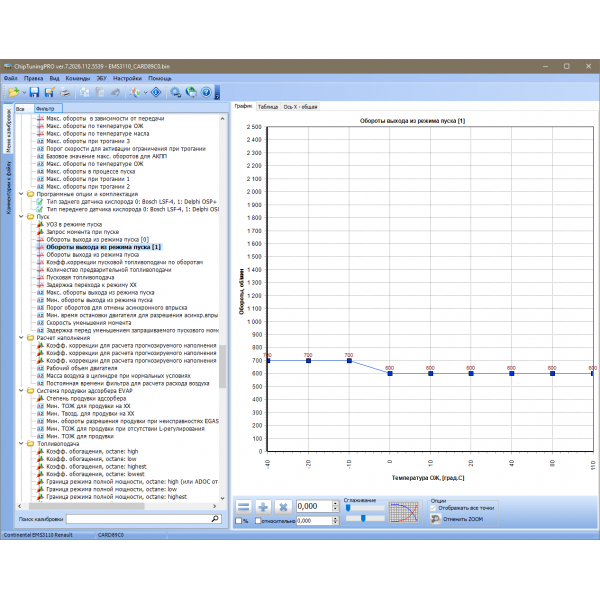Click the blue help question mark icon

[x=206, y=92]
